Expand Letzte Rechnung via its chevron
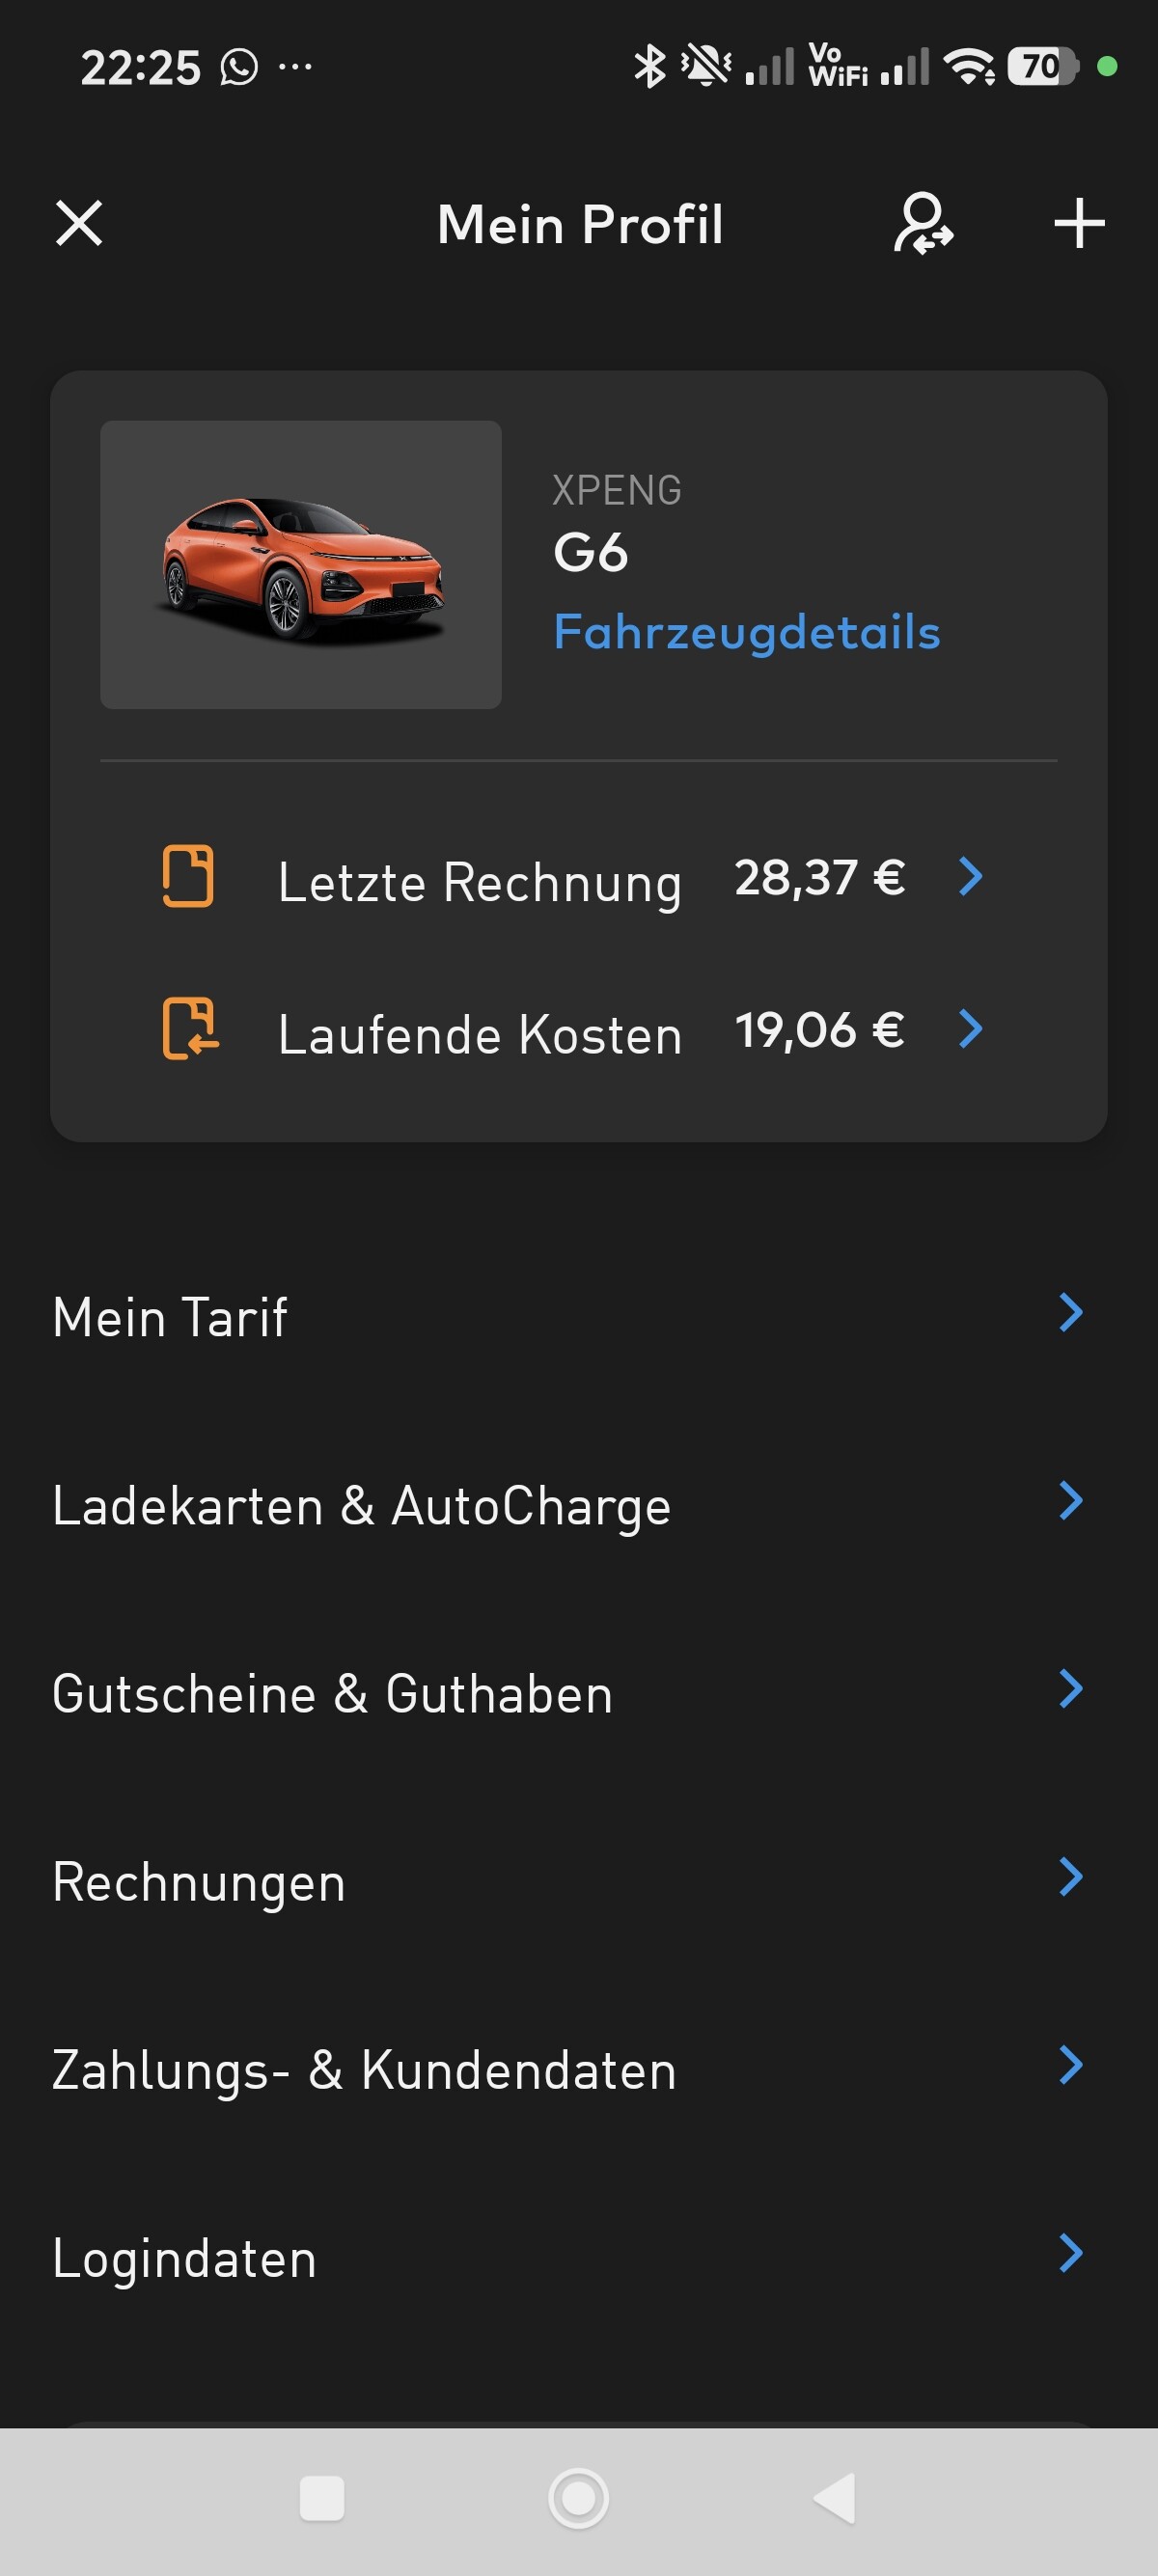This screenshot has height=2576, width=1158. (x=971, y=877)
